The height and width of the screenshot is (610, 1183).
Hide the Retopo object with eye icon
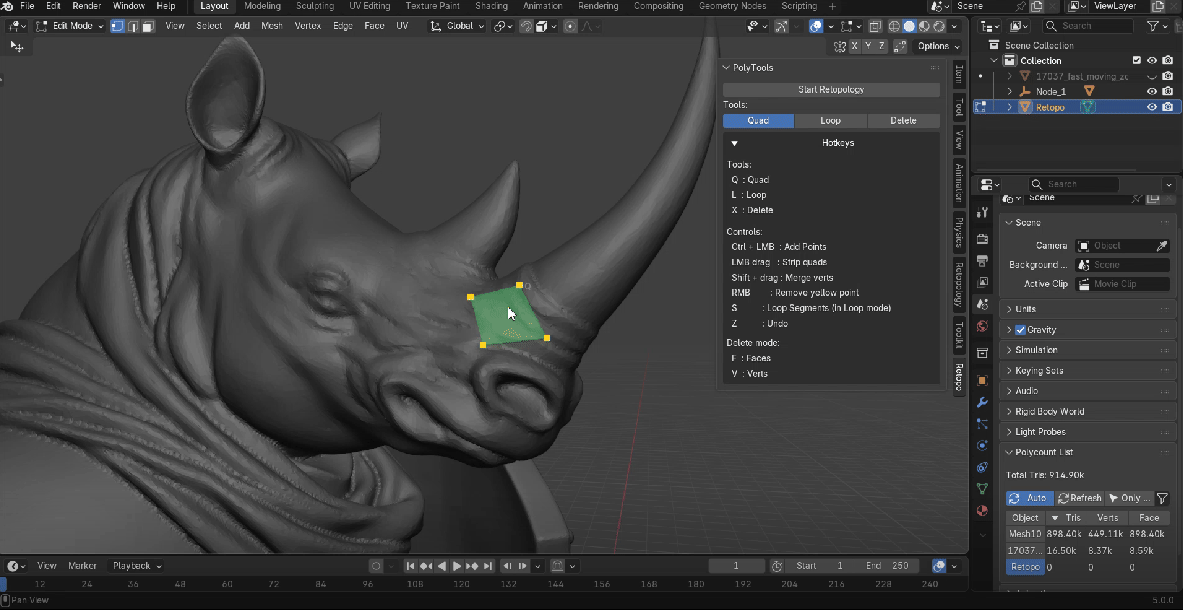[1151, 107]
